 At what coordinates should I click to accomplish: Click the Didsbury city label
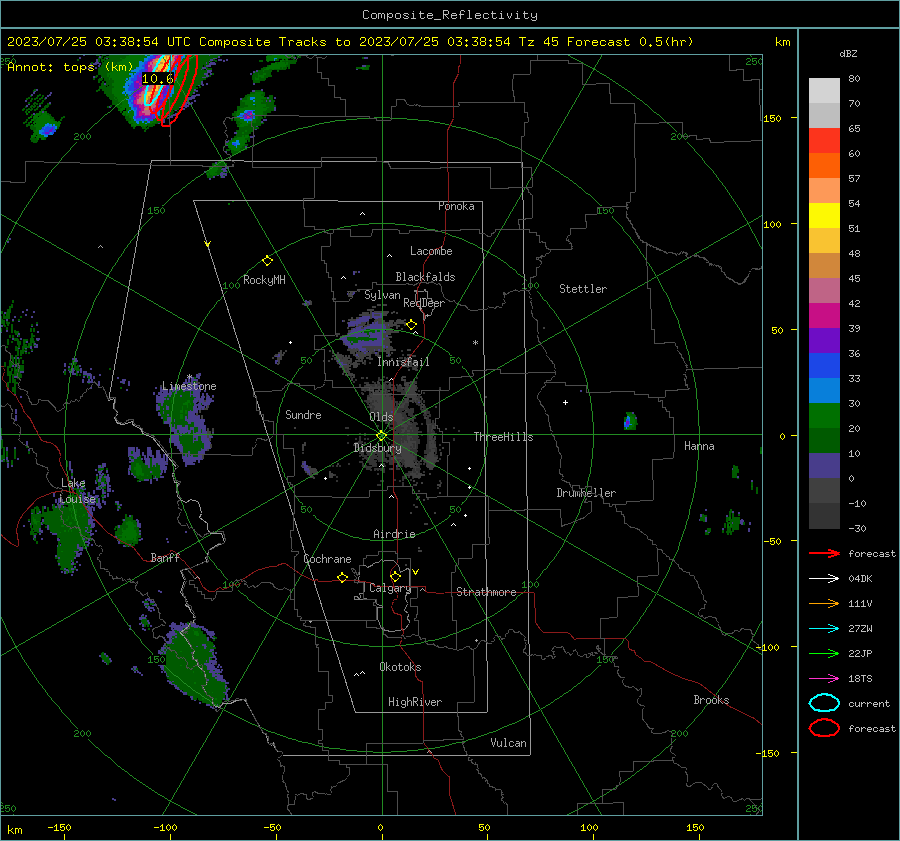pos(377,448)
